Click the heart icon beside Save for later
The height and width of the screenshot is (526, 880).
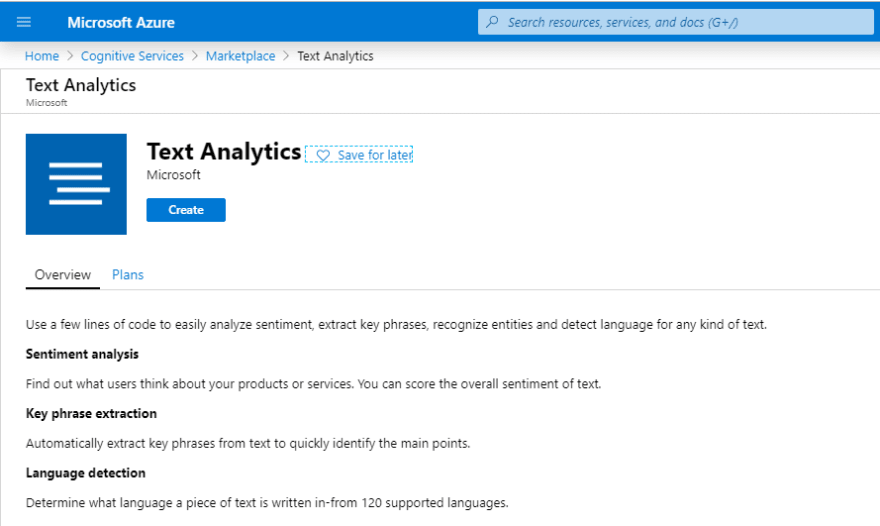tap(323, 155)
